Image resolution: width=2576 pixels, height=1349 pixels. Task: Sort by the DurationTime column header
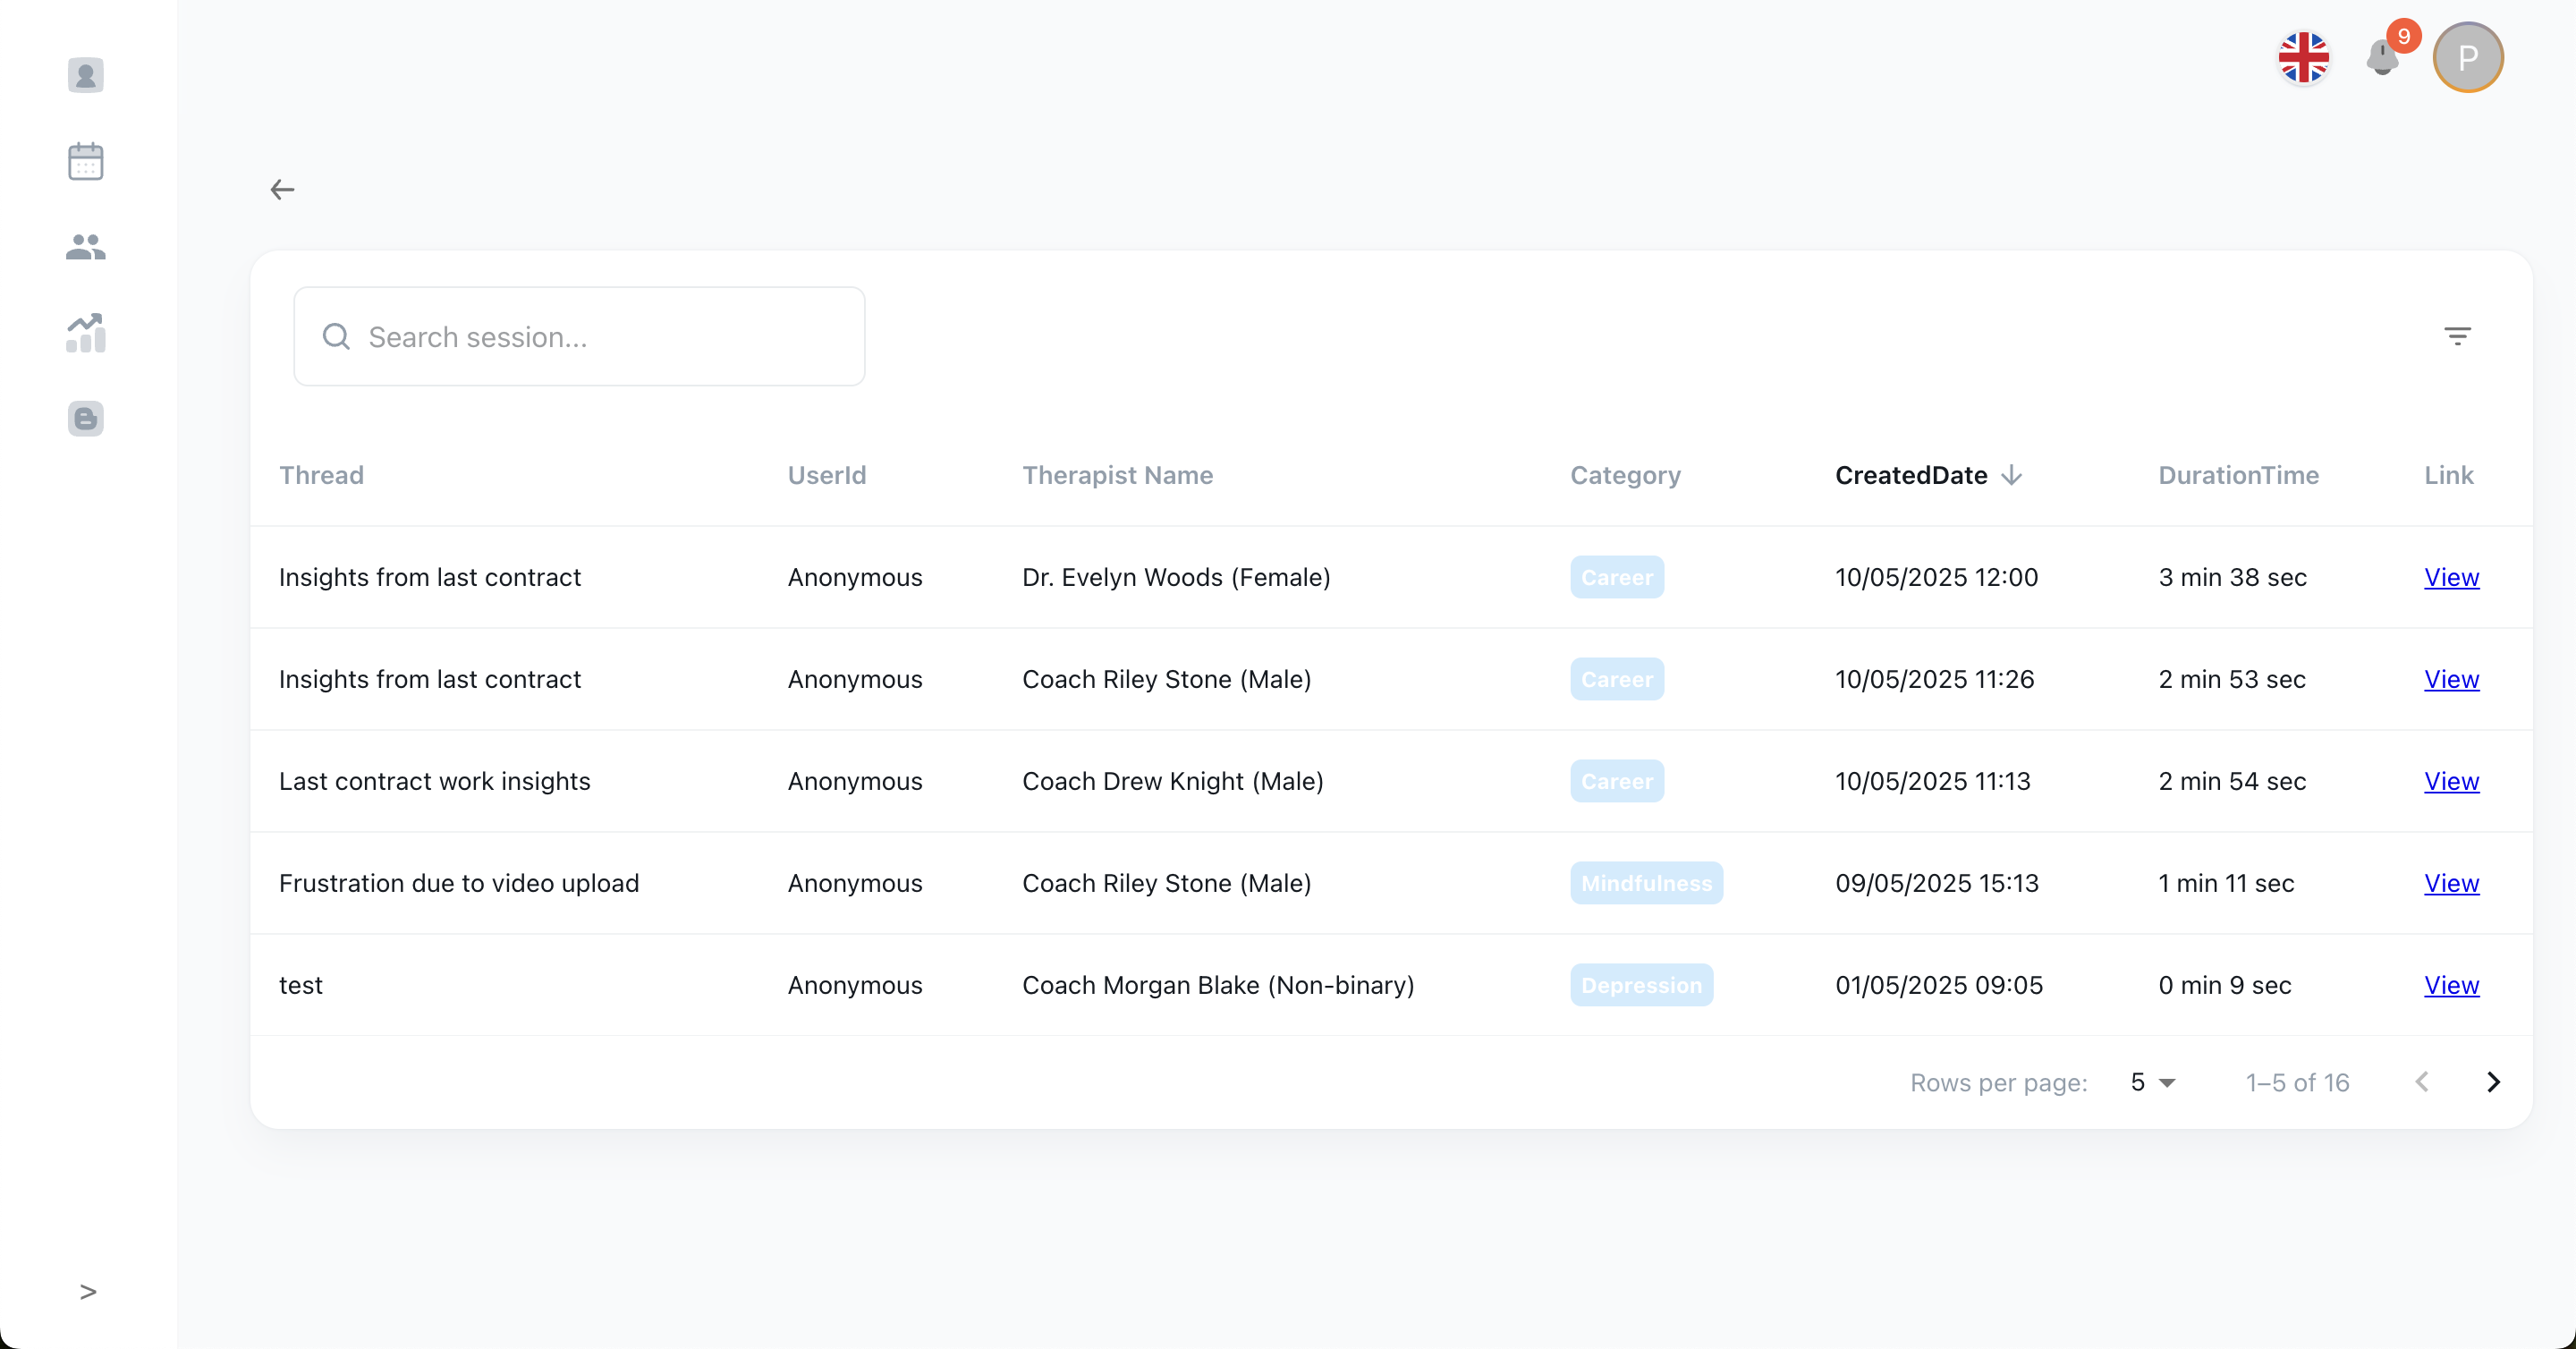coord(2238,475)
